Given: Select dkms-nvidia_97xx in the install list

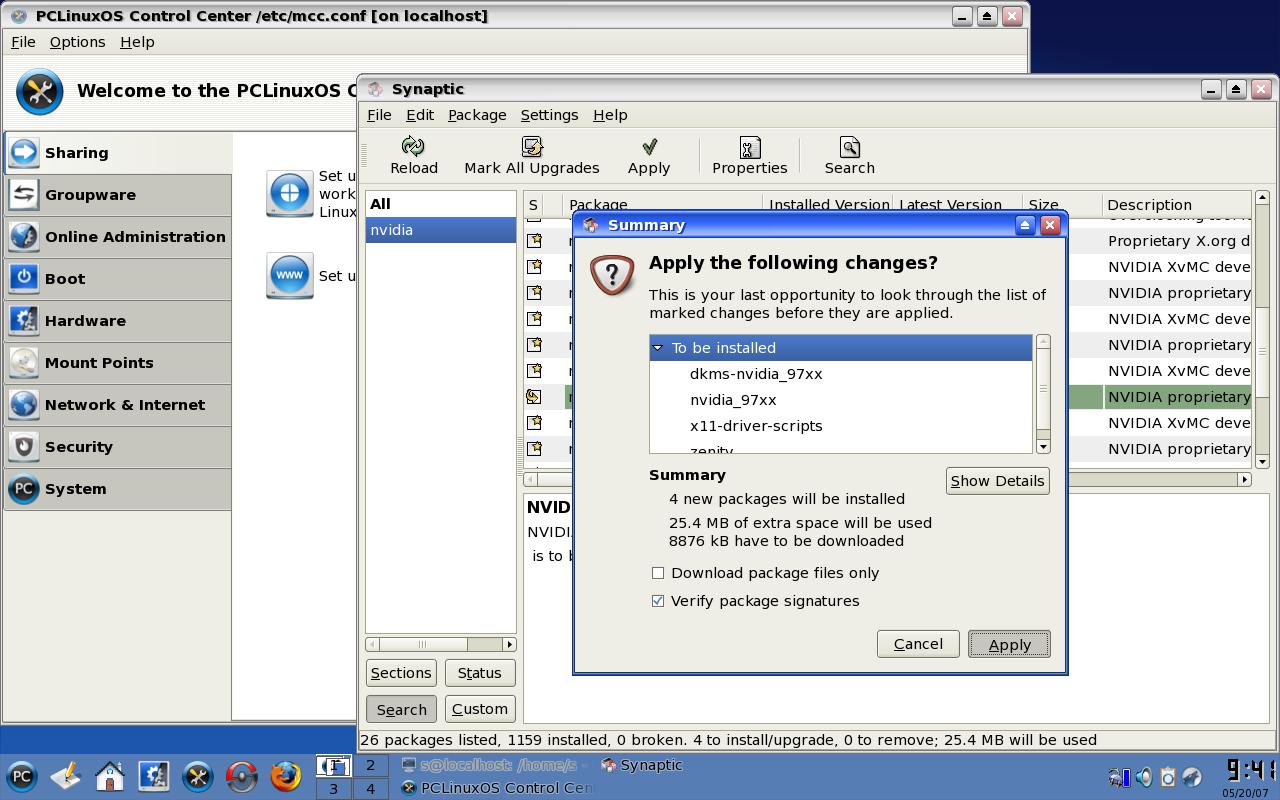Looking at the screenshot, I should (x=756, y=374).
